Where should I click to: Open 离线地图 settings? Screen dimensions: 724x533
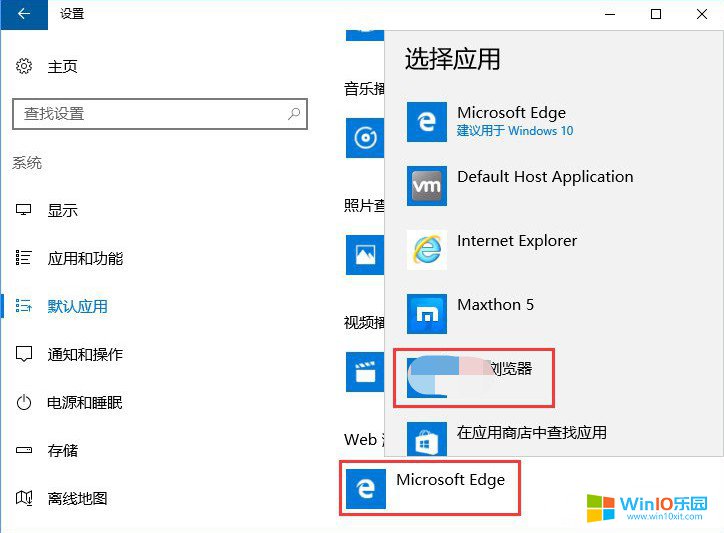point(77,498)
